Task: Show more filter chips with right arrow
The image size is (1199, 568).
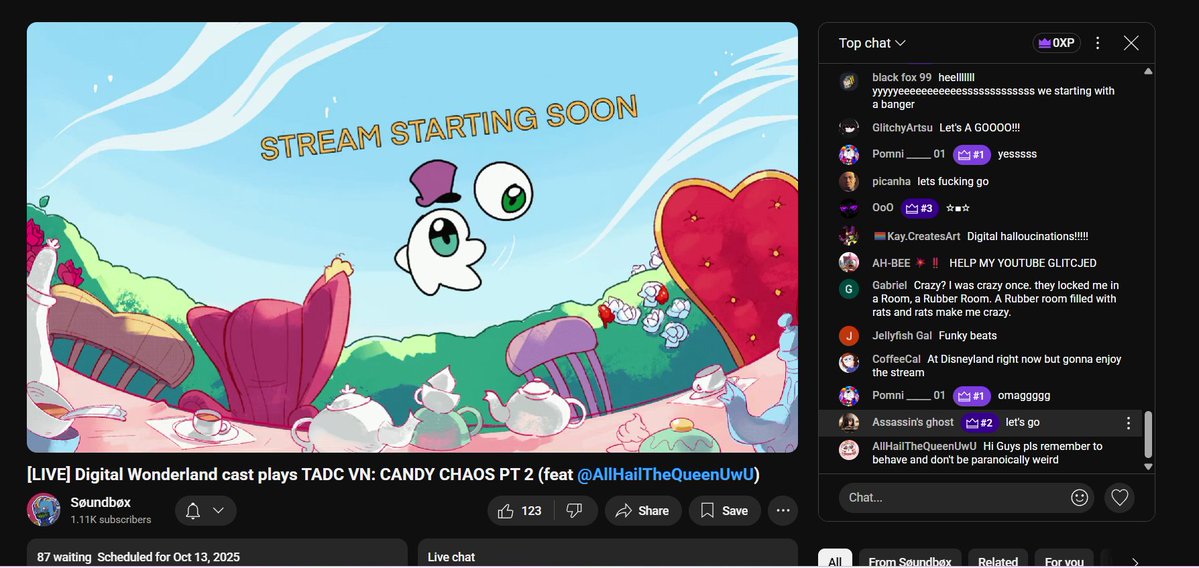Action: point(1135,563)
